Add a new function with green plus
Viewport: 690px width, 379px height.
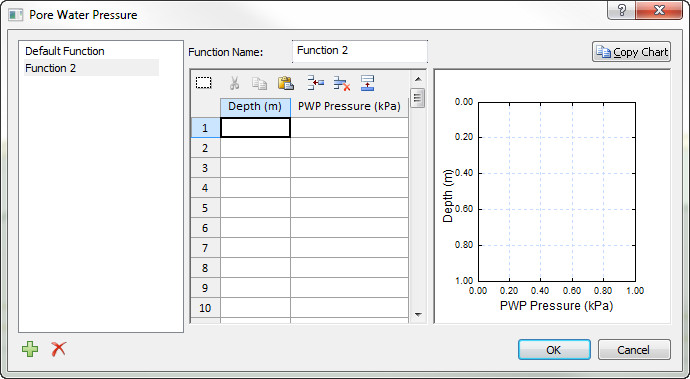pyautogui.click(x=30, y=350)
